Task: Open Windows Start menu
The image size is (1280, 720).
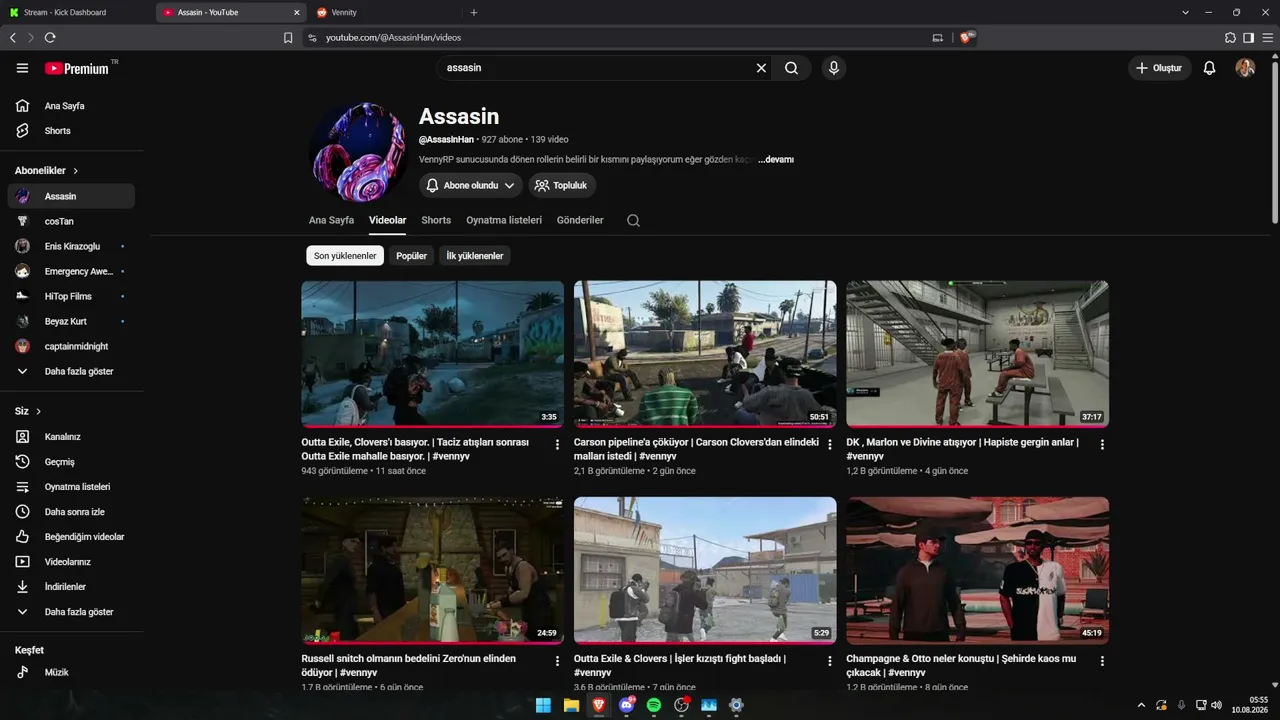Action: [543, 705]
